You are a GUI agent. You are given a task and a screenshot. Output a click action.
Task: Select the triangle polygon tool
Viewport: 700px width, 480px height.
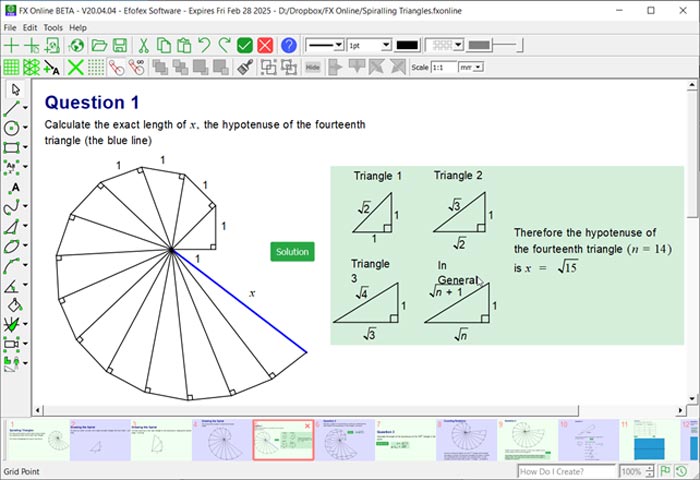pos(12,226)
